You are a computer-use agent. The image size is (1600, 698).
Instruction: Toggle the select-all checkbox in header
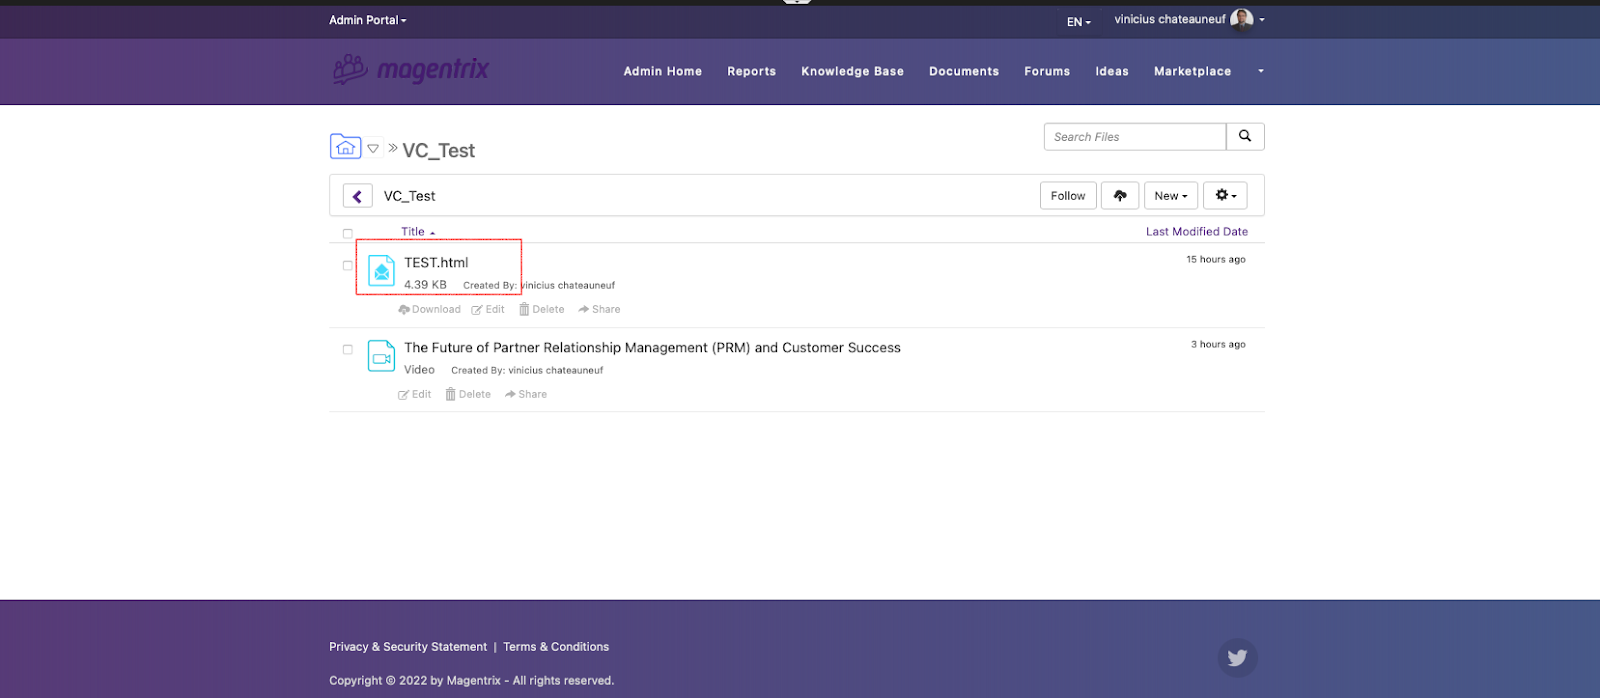pyautogui.click(x=348, y=233)
